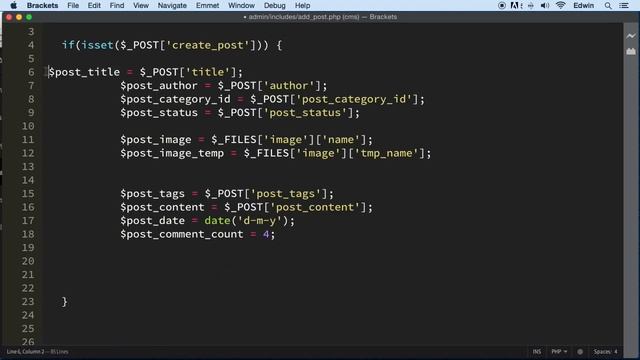This screenshot has height=360, width=640.
Task: Open the View menu
Action: [x=141, y=5]
